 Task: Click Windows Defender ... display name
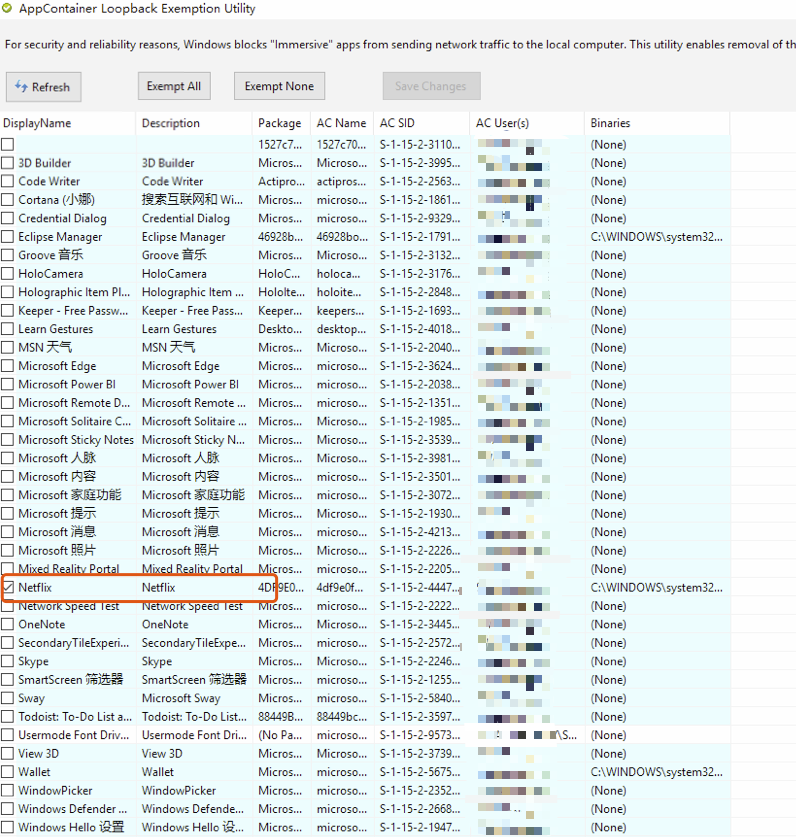[73, 809]
